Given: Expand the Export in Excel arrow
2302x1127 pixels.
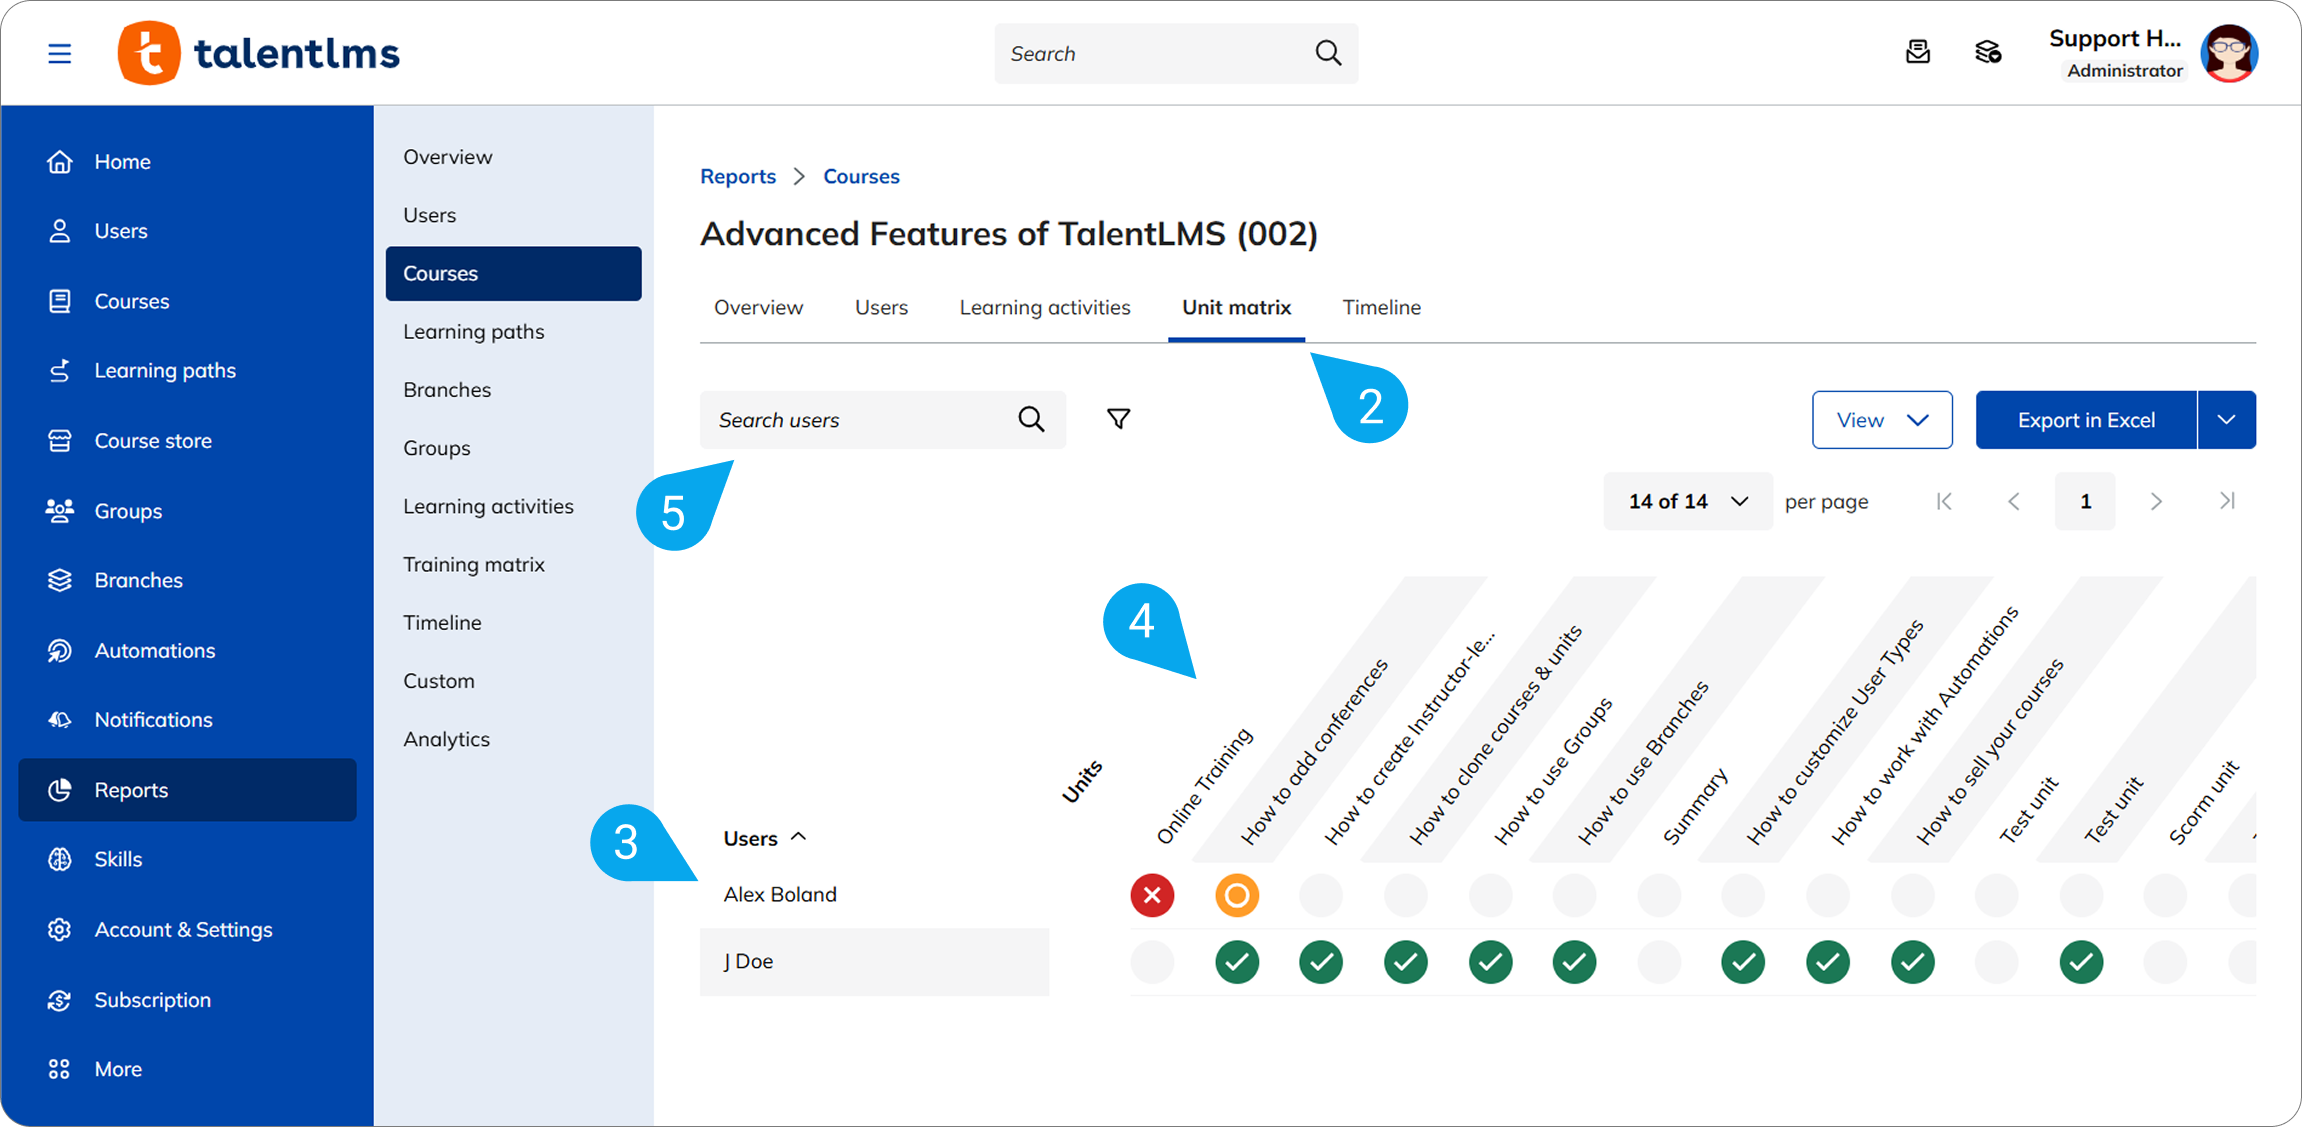Looking at the screenshot, I should [2226, 420].
